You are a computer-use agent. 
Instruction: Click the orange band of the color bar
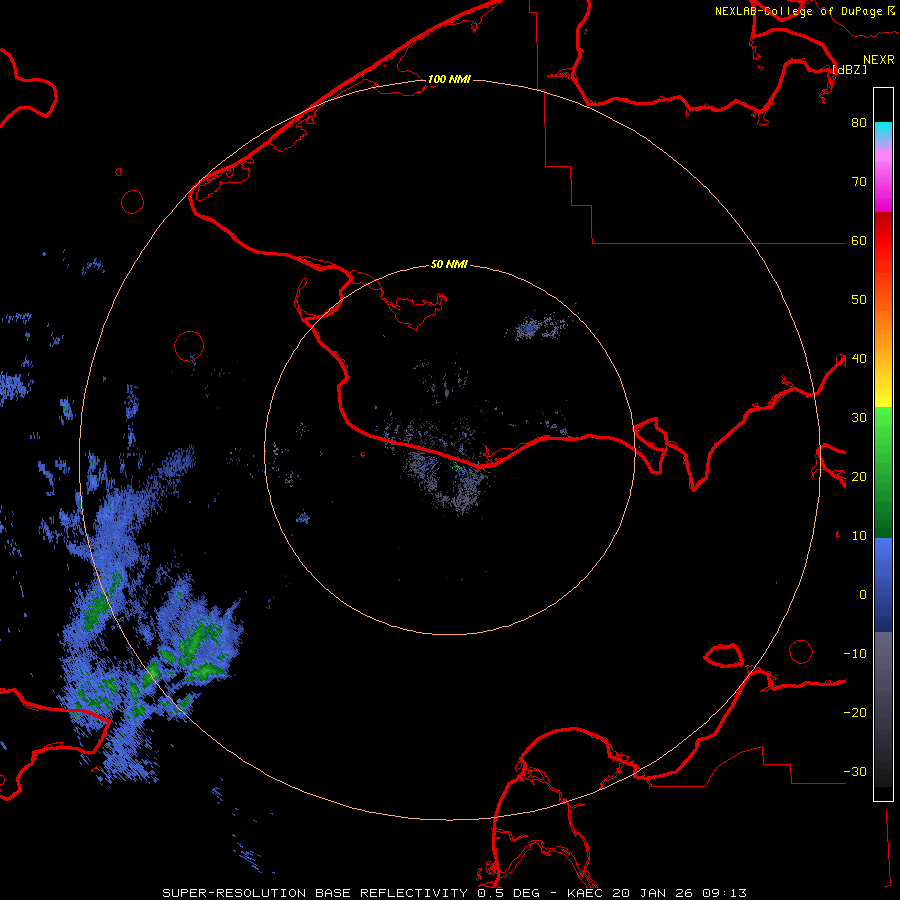(883, 330)
